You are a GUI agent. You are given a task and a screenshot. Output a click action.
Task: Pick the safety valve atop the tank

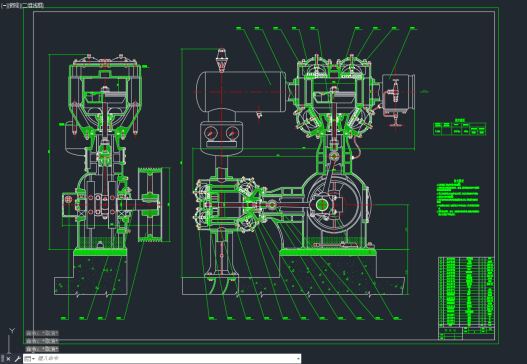tap(221, 60)
